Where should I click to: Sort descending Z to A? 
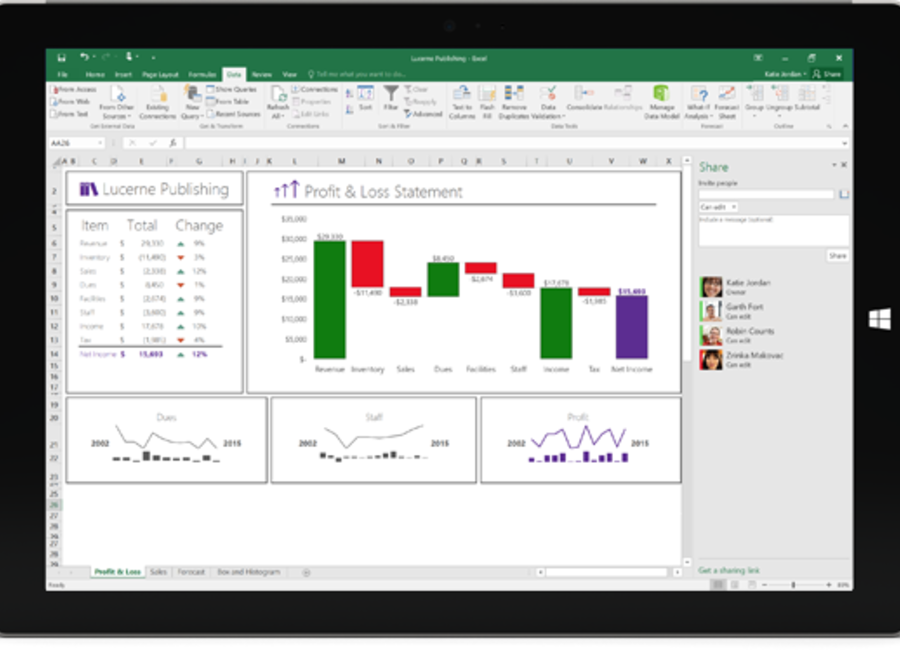coord(350,109)
